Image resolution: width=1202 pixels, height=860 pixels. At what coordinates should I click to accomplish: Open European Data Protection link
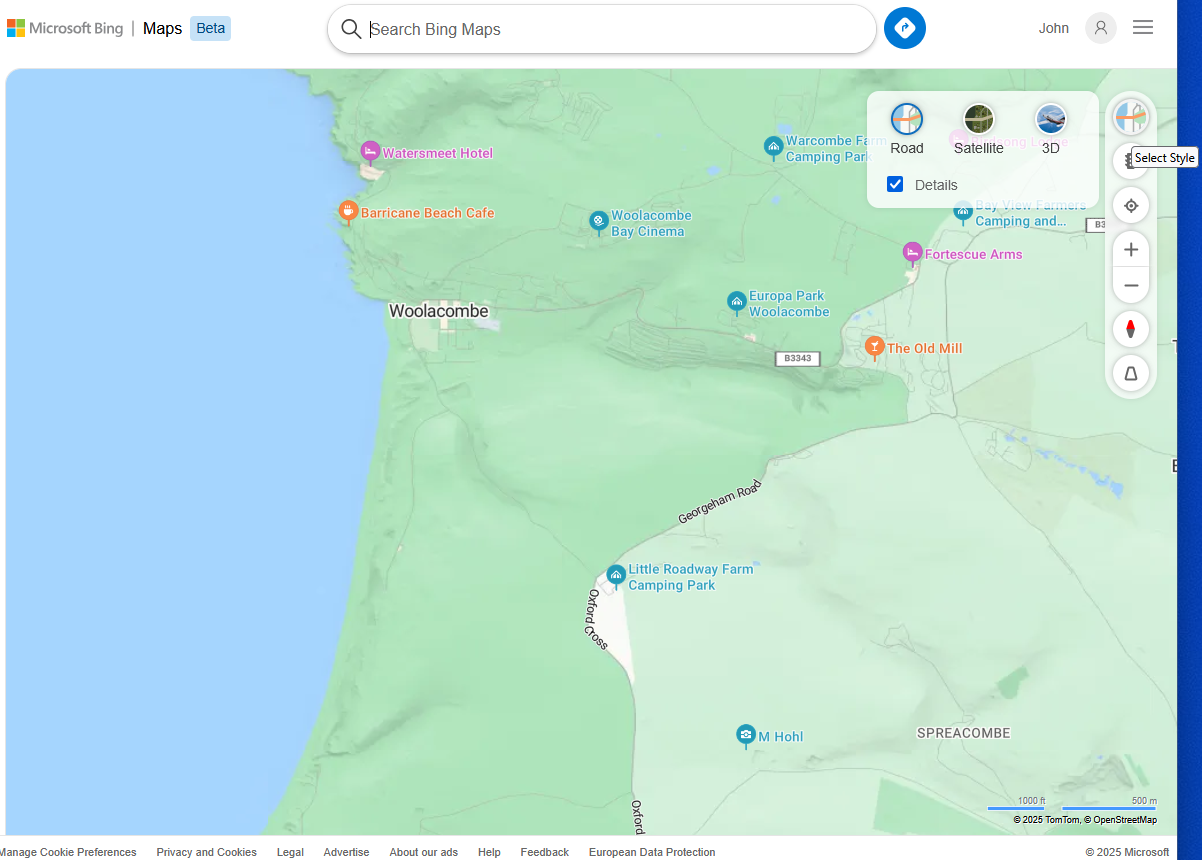pos(652,852)
